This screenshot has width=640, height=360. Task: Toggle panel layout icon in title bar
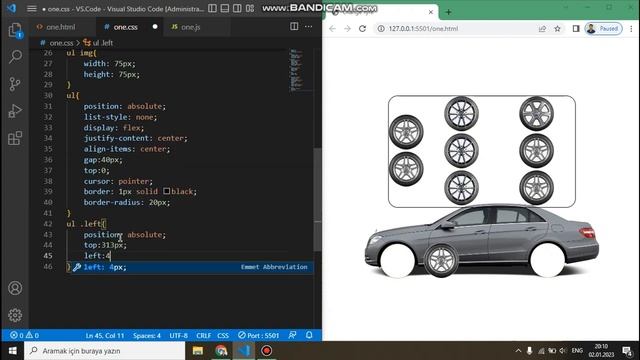(x=224, y=8)
